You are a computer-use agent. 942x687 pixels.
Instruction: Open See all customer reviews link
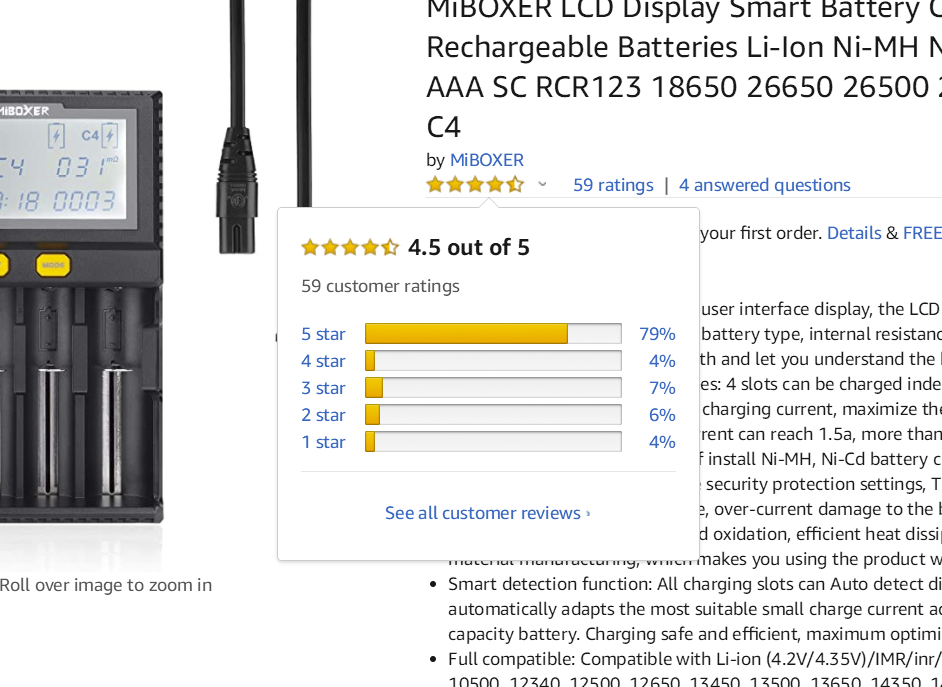(x=483, y=513)
